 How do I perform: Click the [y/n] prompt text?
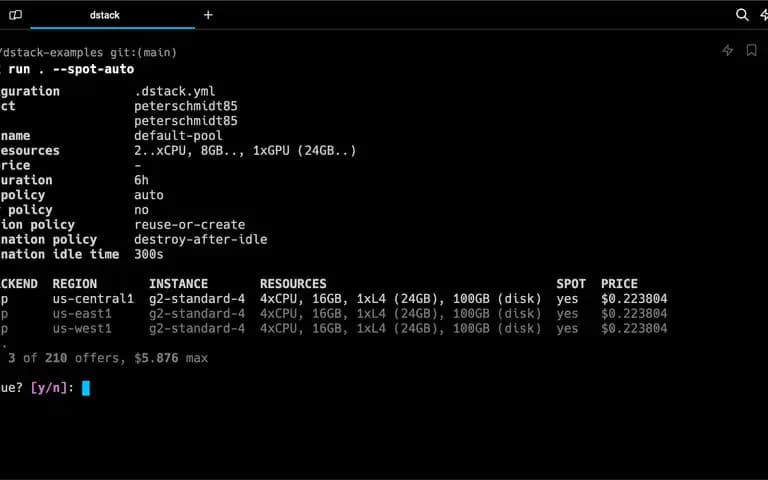pos(48,387)
